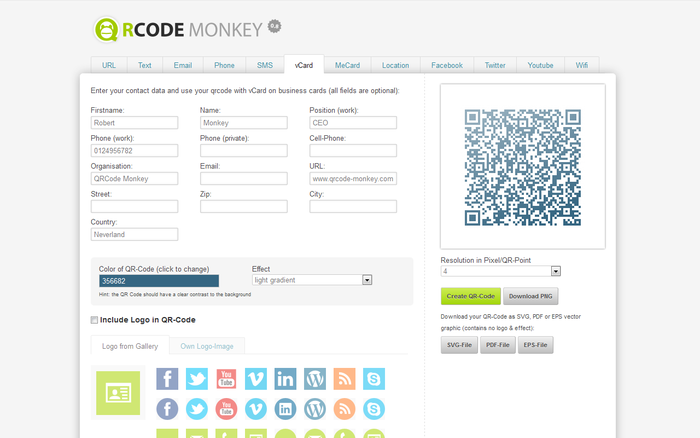Expand the Resolution in Pixel/QR-Point dropdown
Screen dimensions: 700x438
pos(500,271)
